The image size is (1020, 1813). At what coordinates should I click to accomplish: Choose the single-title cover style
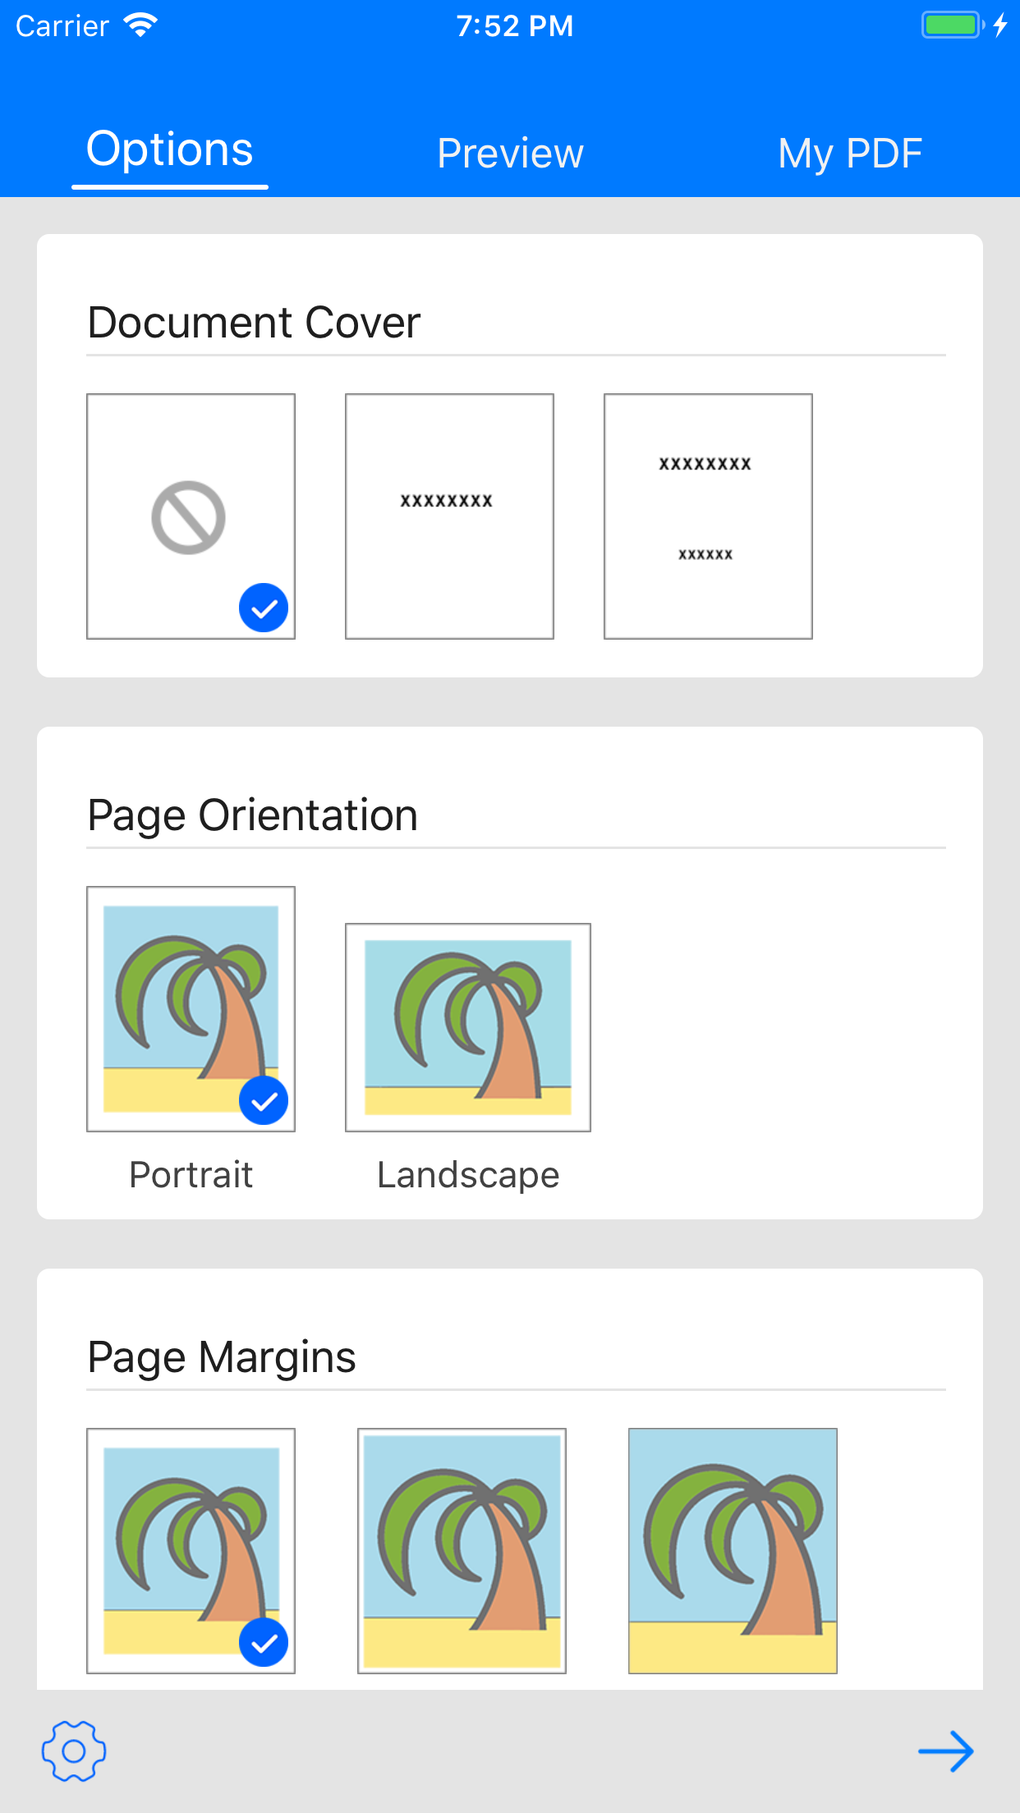449,516
